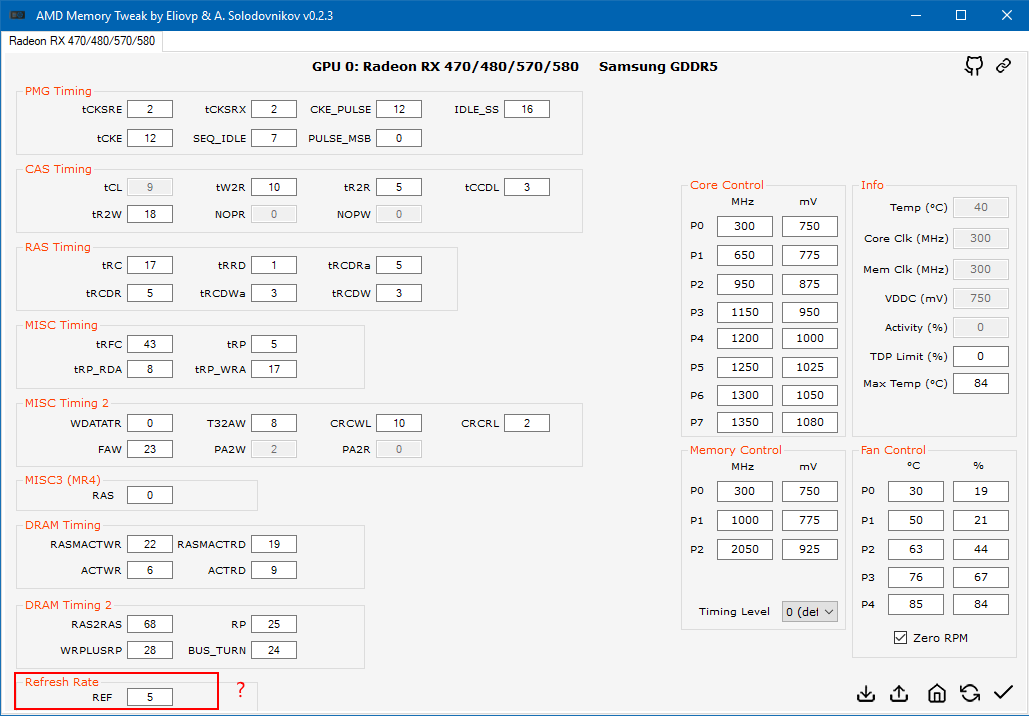
Task: Click the app icon in title bar
Action: (x=18, y=15)
